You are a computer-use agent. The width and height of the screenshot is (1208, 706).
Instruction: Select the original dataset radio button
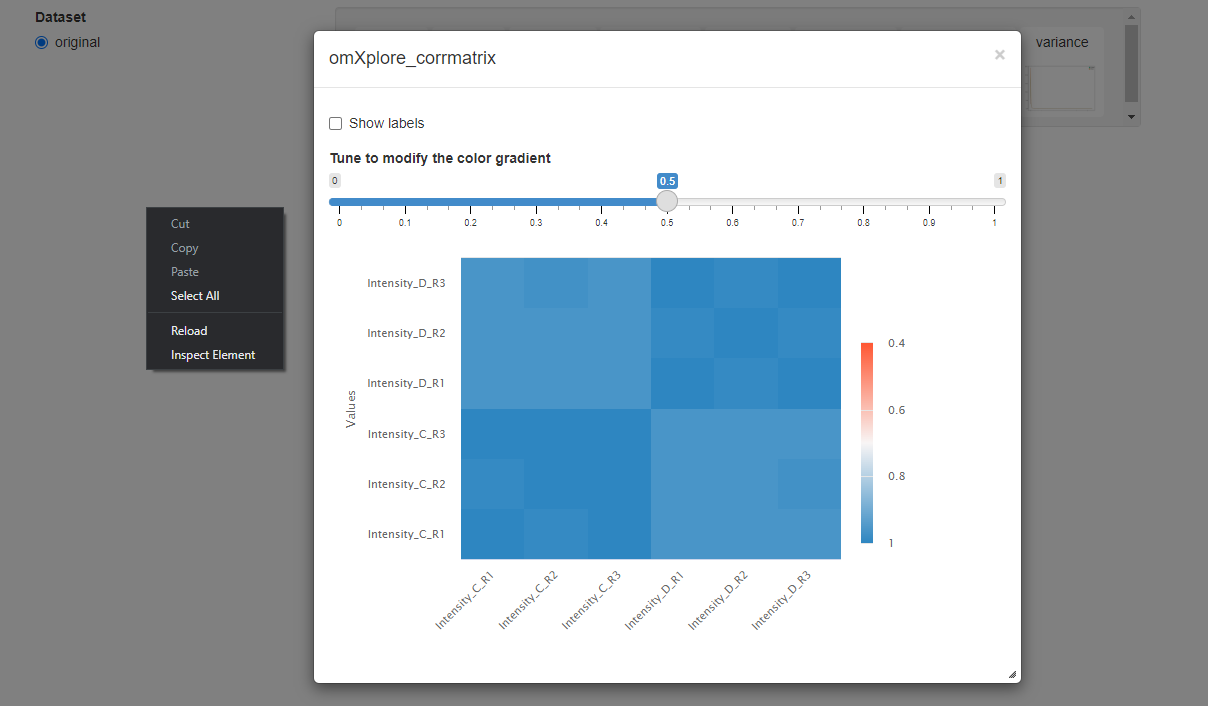[x=41, y=42]
